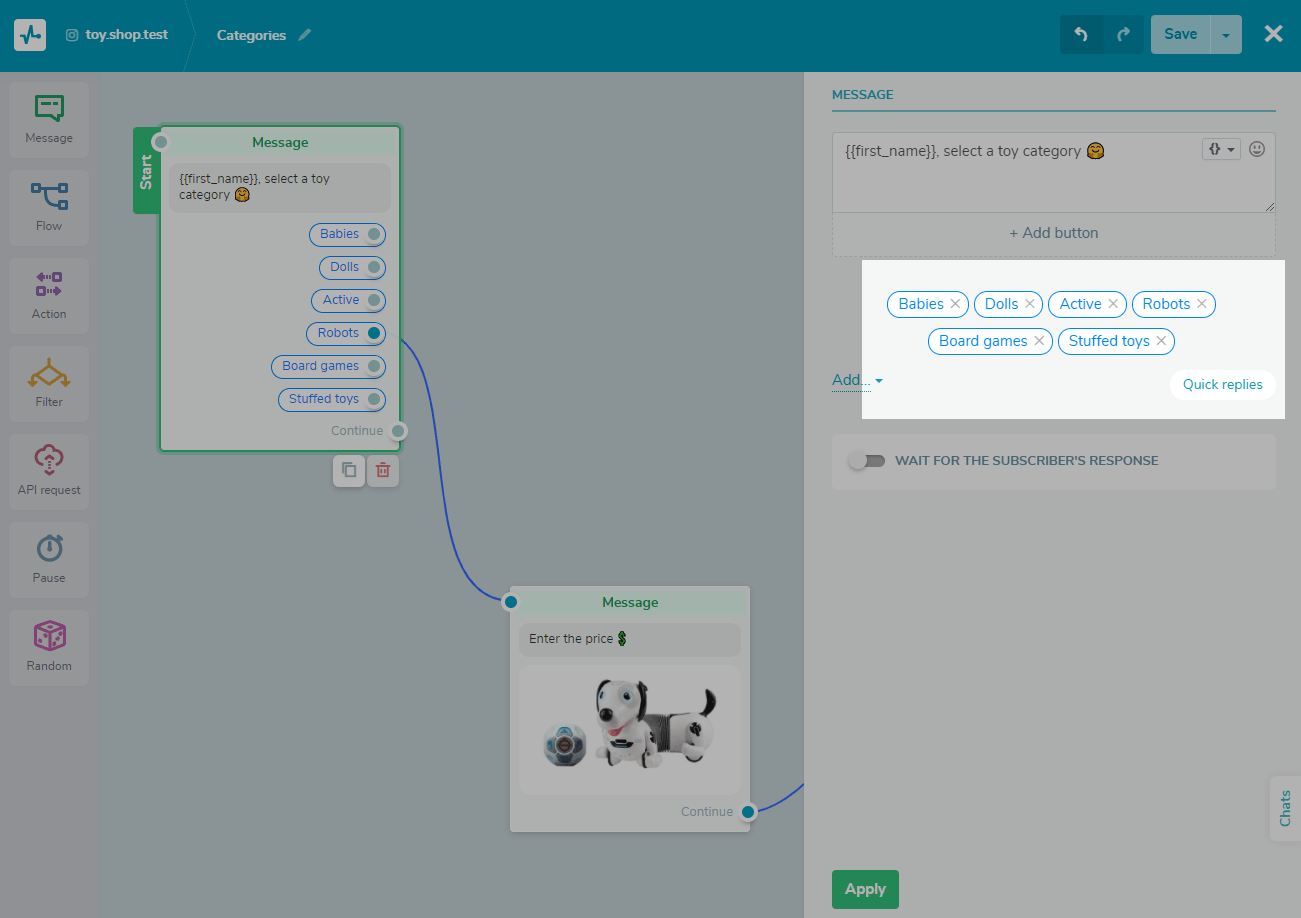Add a Message element from the sidebar
Image resolution: width=1301 pixels, height=918 pixels.
point(49,120)
